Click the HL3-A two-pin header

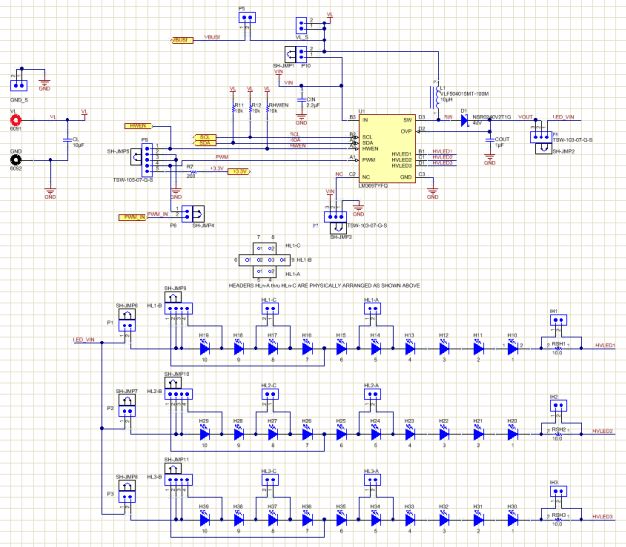[372, 480]
